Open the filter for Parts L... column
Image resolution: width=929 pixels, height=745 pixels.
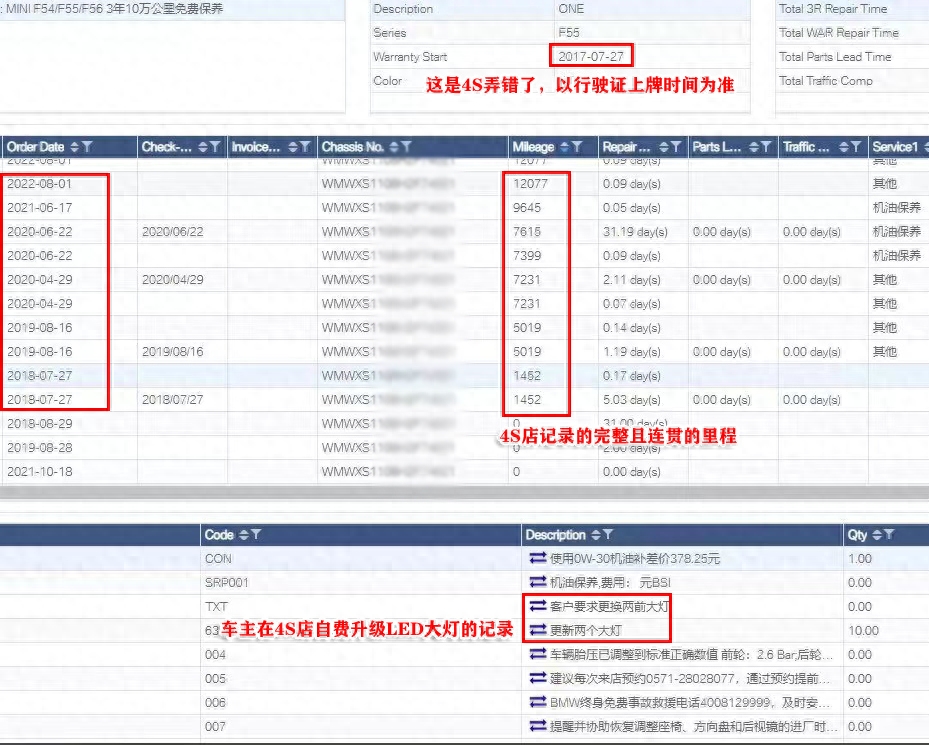767,147
